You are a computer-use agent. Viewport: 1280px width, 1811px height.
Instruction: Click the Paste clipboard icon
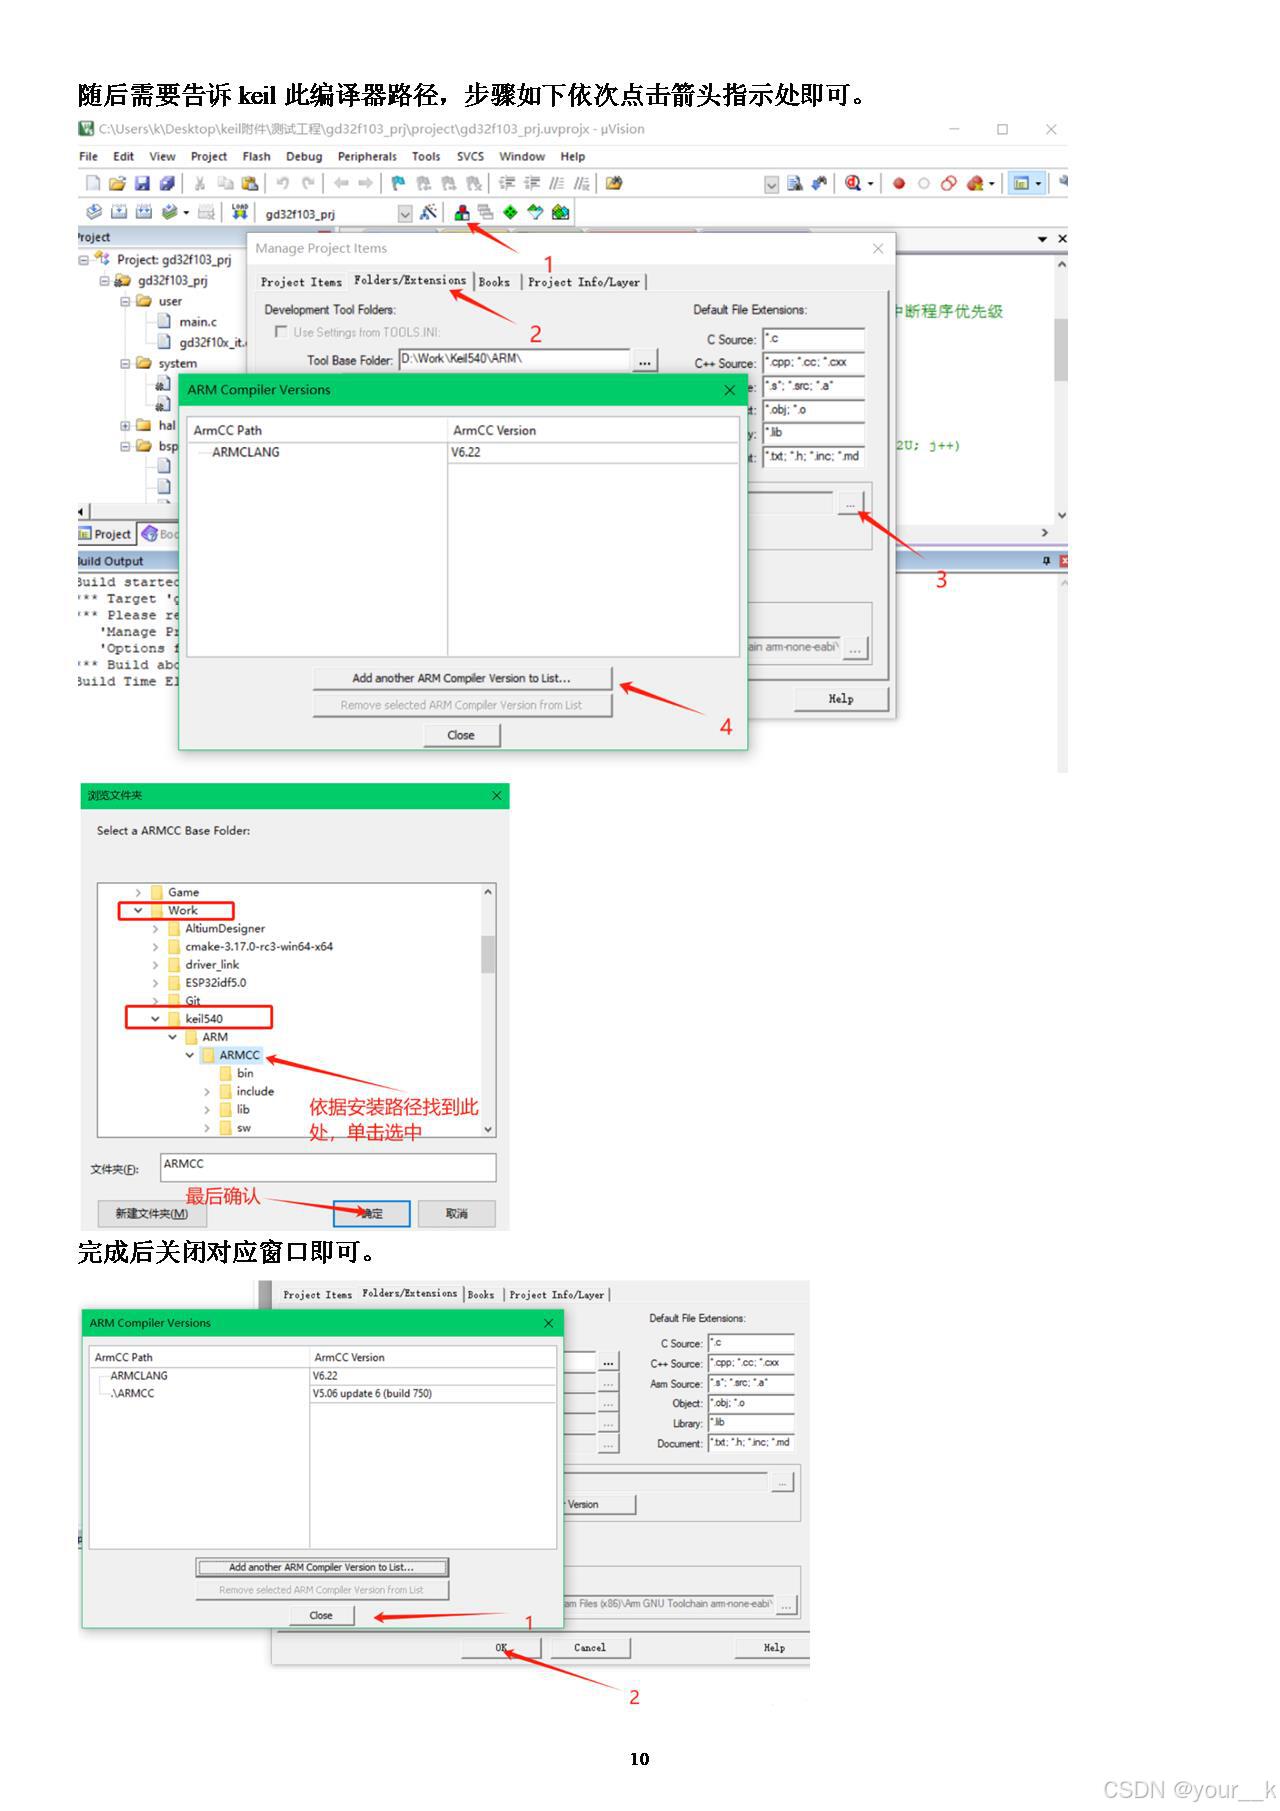click(250, 183)
